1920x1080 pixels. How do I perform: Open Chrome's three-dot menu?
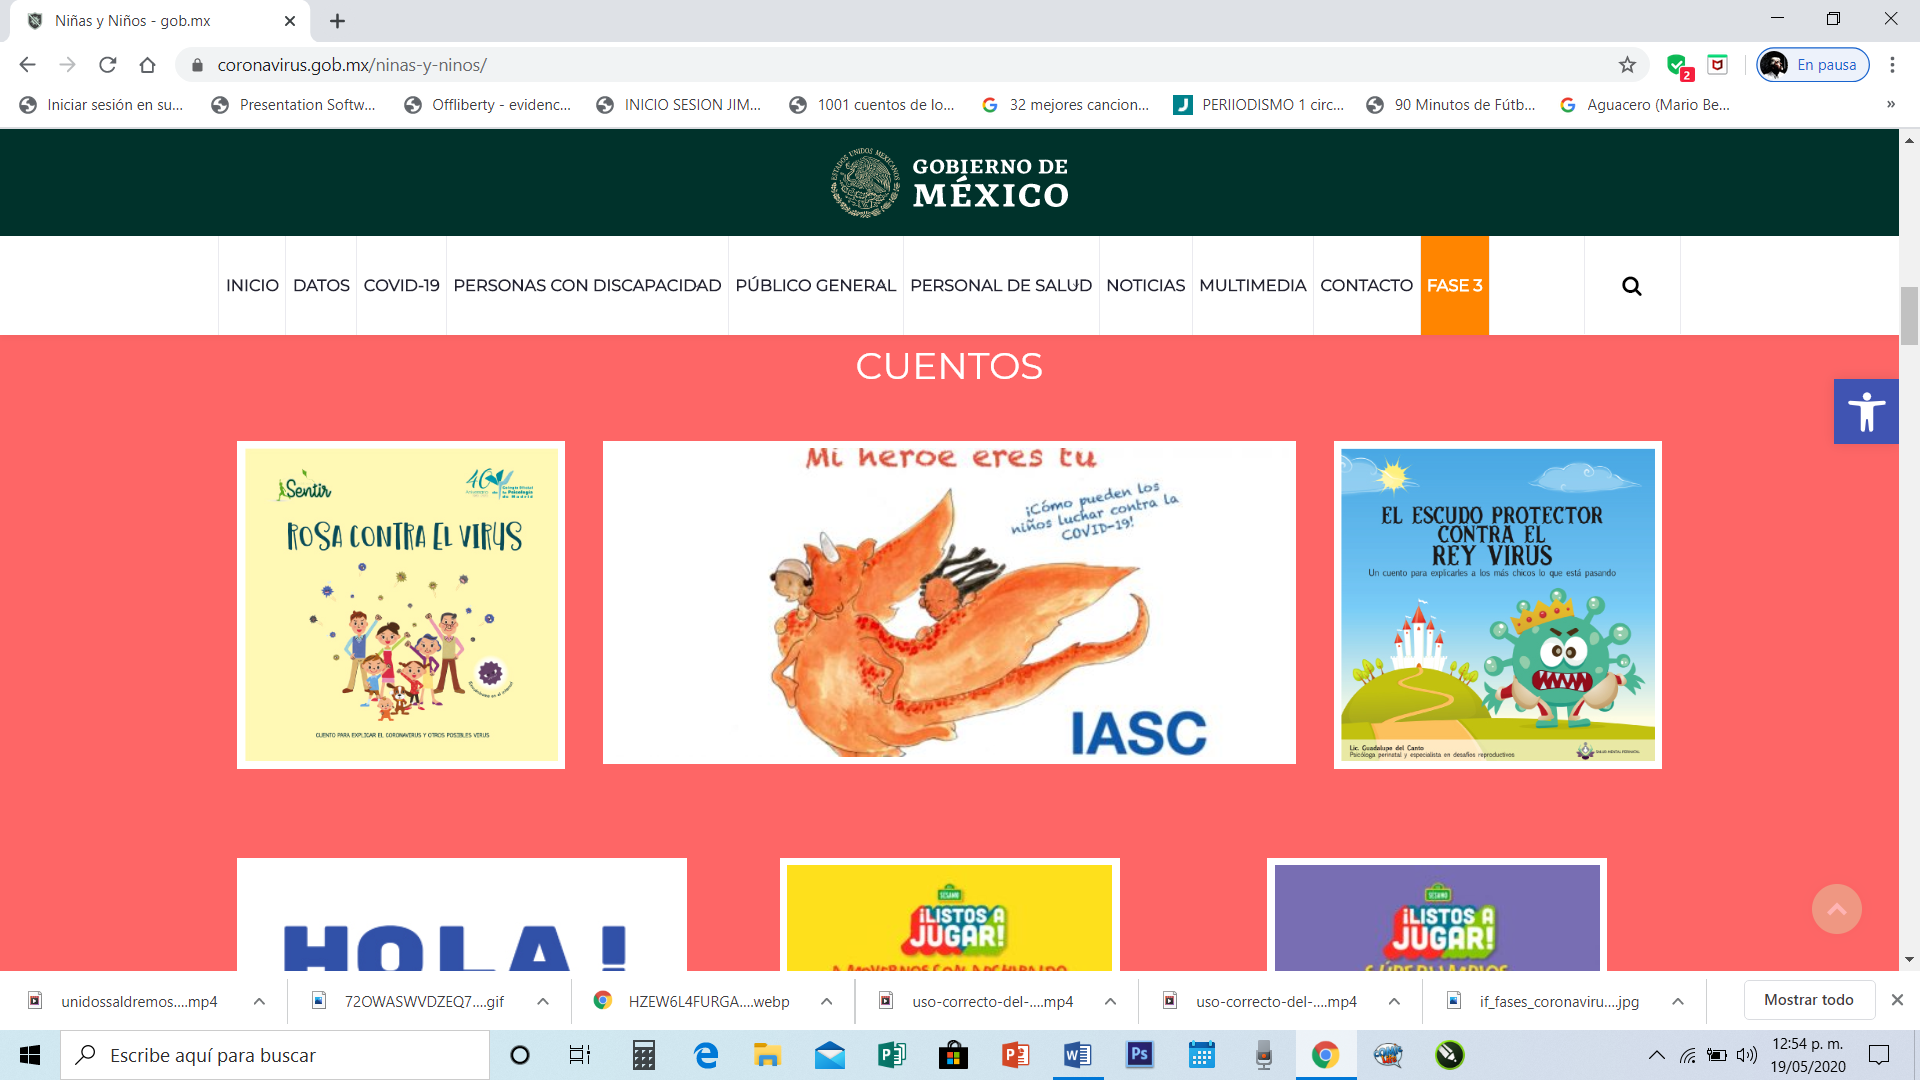point(1892,65)
